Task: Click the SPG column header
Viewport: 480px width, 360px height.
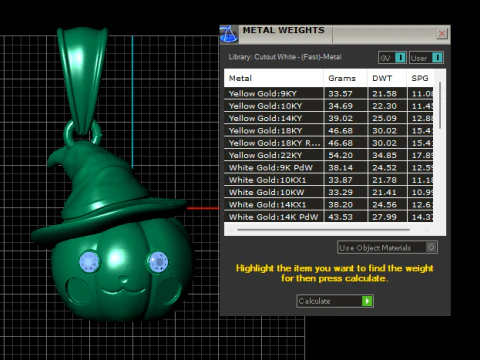Action: 420,78
